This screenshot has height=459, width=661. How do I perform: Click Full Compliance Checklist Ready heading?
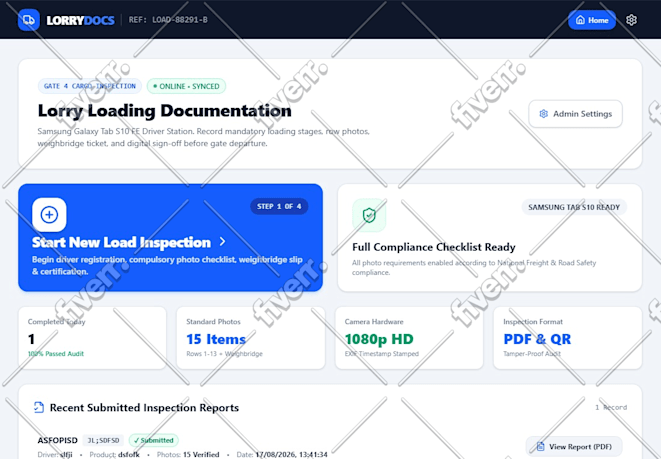(x=434, y=247)
